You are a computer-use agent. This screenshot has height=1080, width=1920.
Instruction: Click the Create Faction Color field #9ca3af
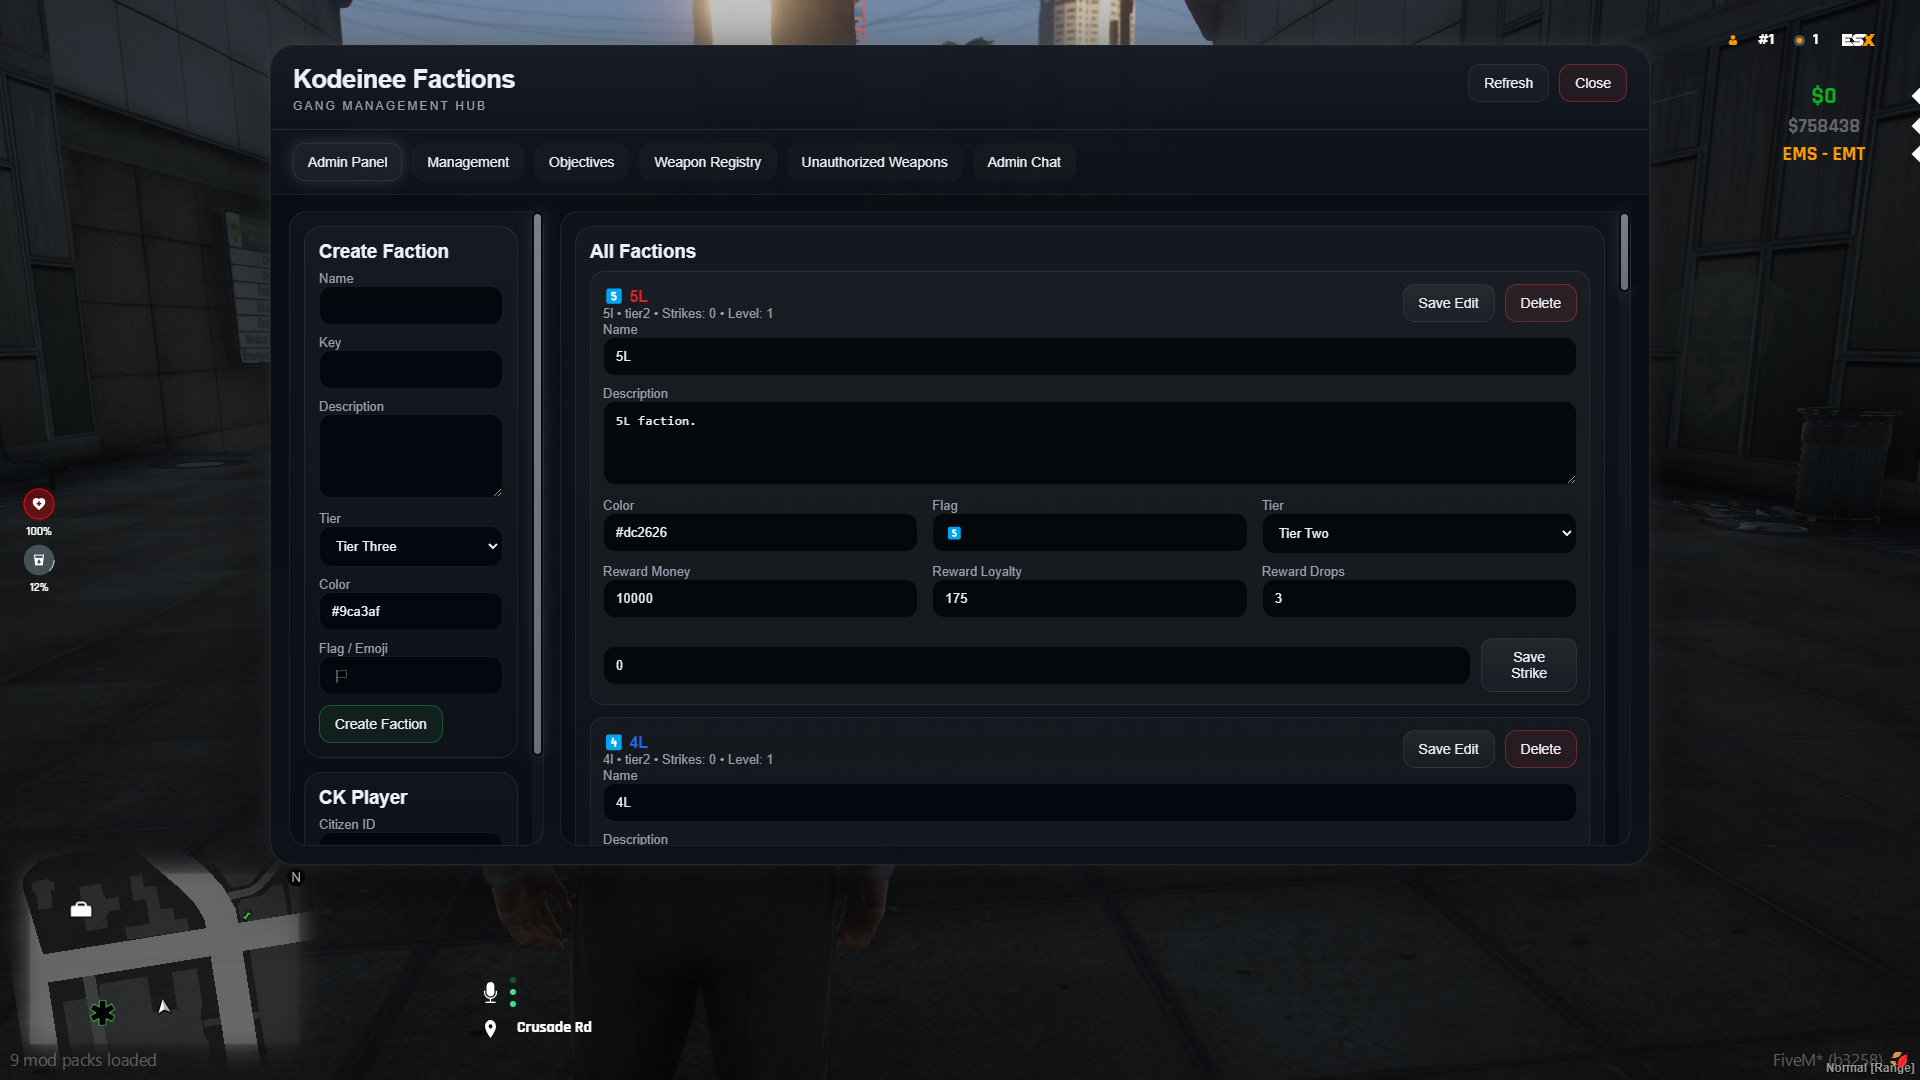411,611
